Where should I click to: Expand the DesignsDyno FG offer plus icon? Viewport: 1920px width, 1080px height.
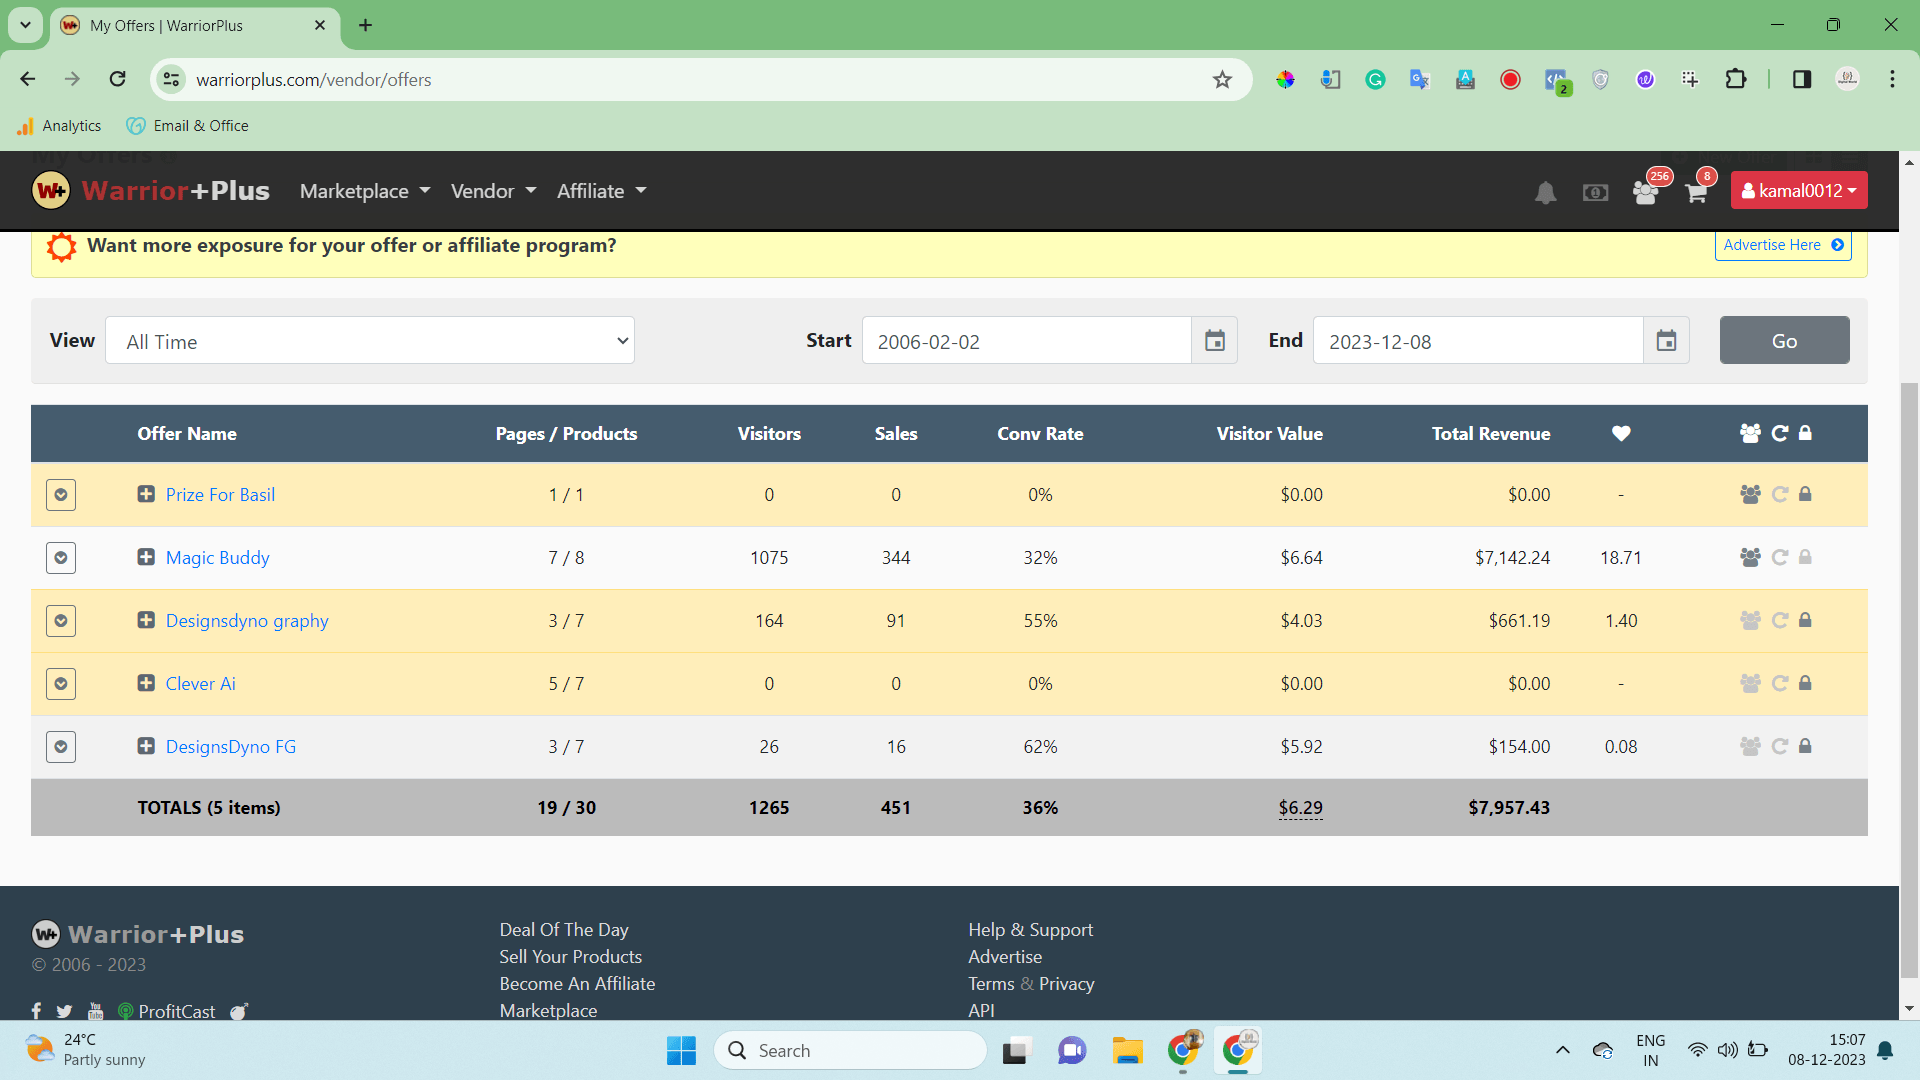[x=146, y=746]
